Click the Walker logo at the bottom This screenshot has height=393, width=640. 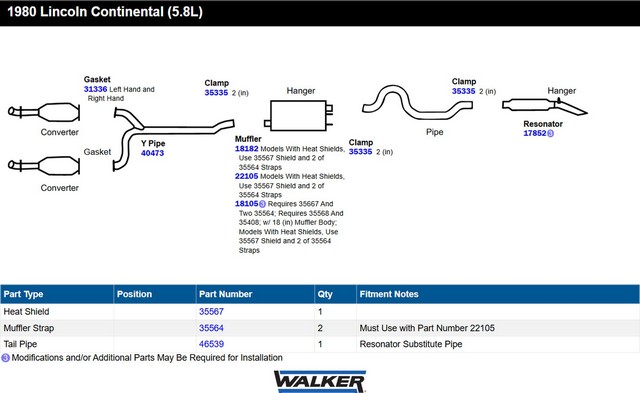pyautogui.click(x=320, y=382)
